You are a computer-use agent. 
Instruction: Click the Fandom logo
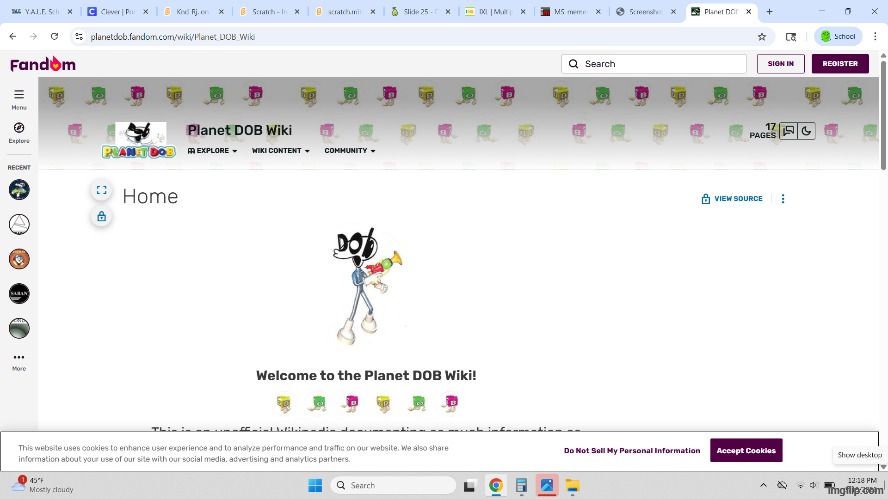pos(43,64)
